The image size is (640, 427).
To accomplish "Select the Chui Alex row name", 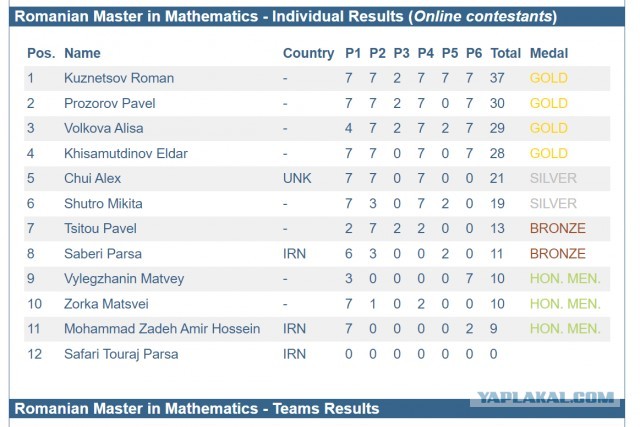I will click(92, 178).
